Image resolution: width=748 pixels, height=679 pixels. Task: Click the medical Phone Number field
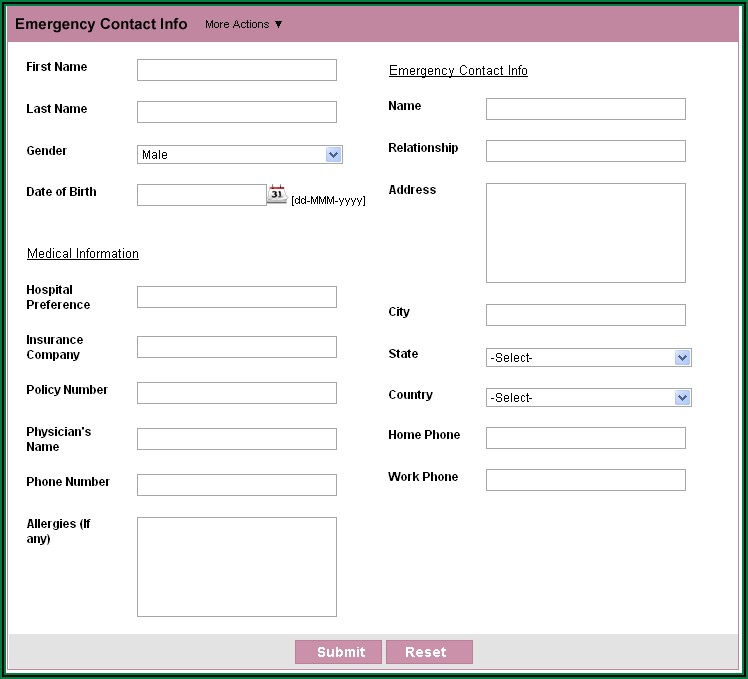pos(236,485)
